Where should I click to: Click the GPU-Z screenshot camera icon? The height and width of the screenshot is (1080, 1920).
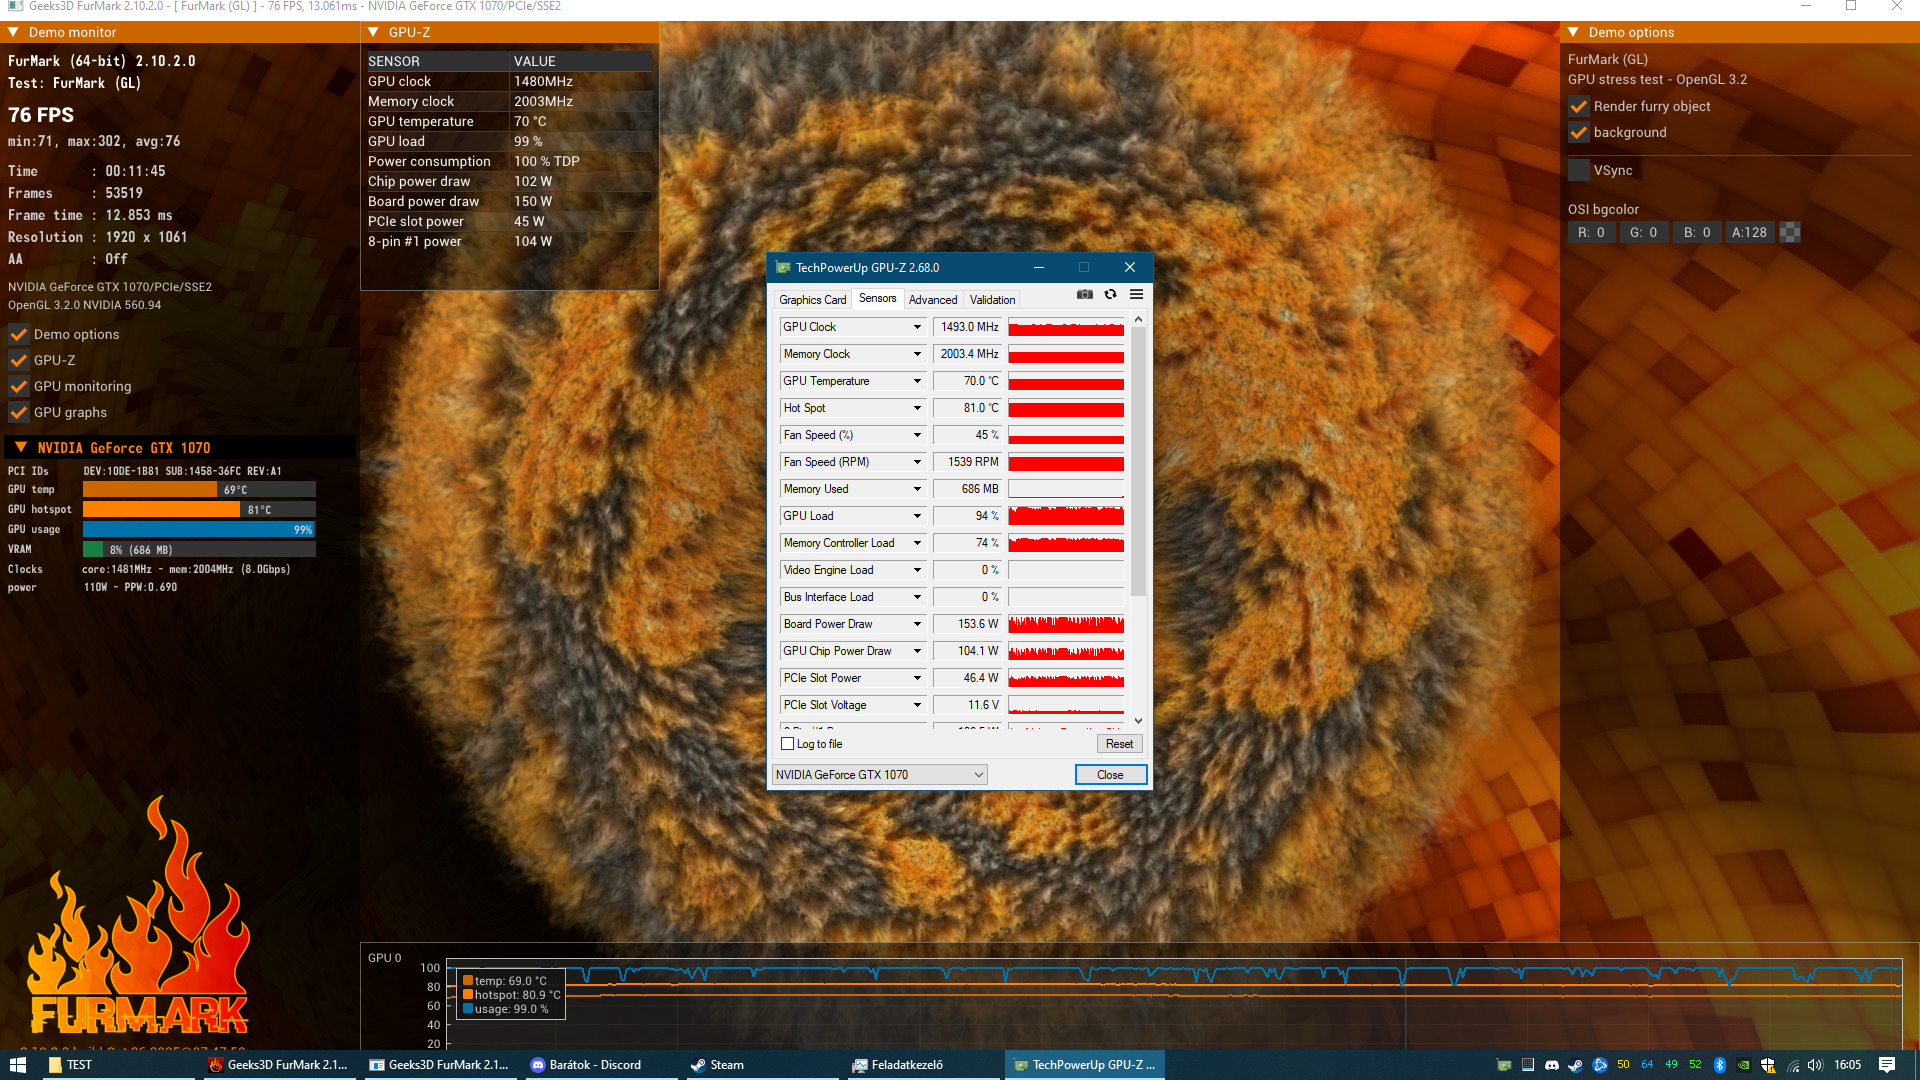[x=1084, y=294]
